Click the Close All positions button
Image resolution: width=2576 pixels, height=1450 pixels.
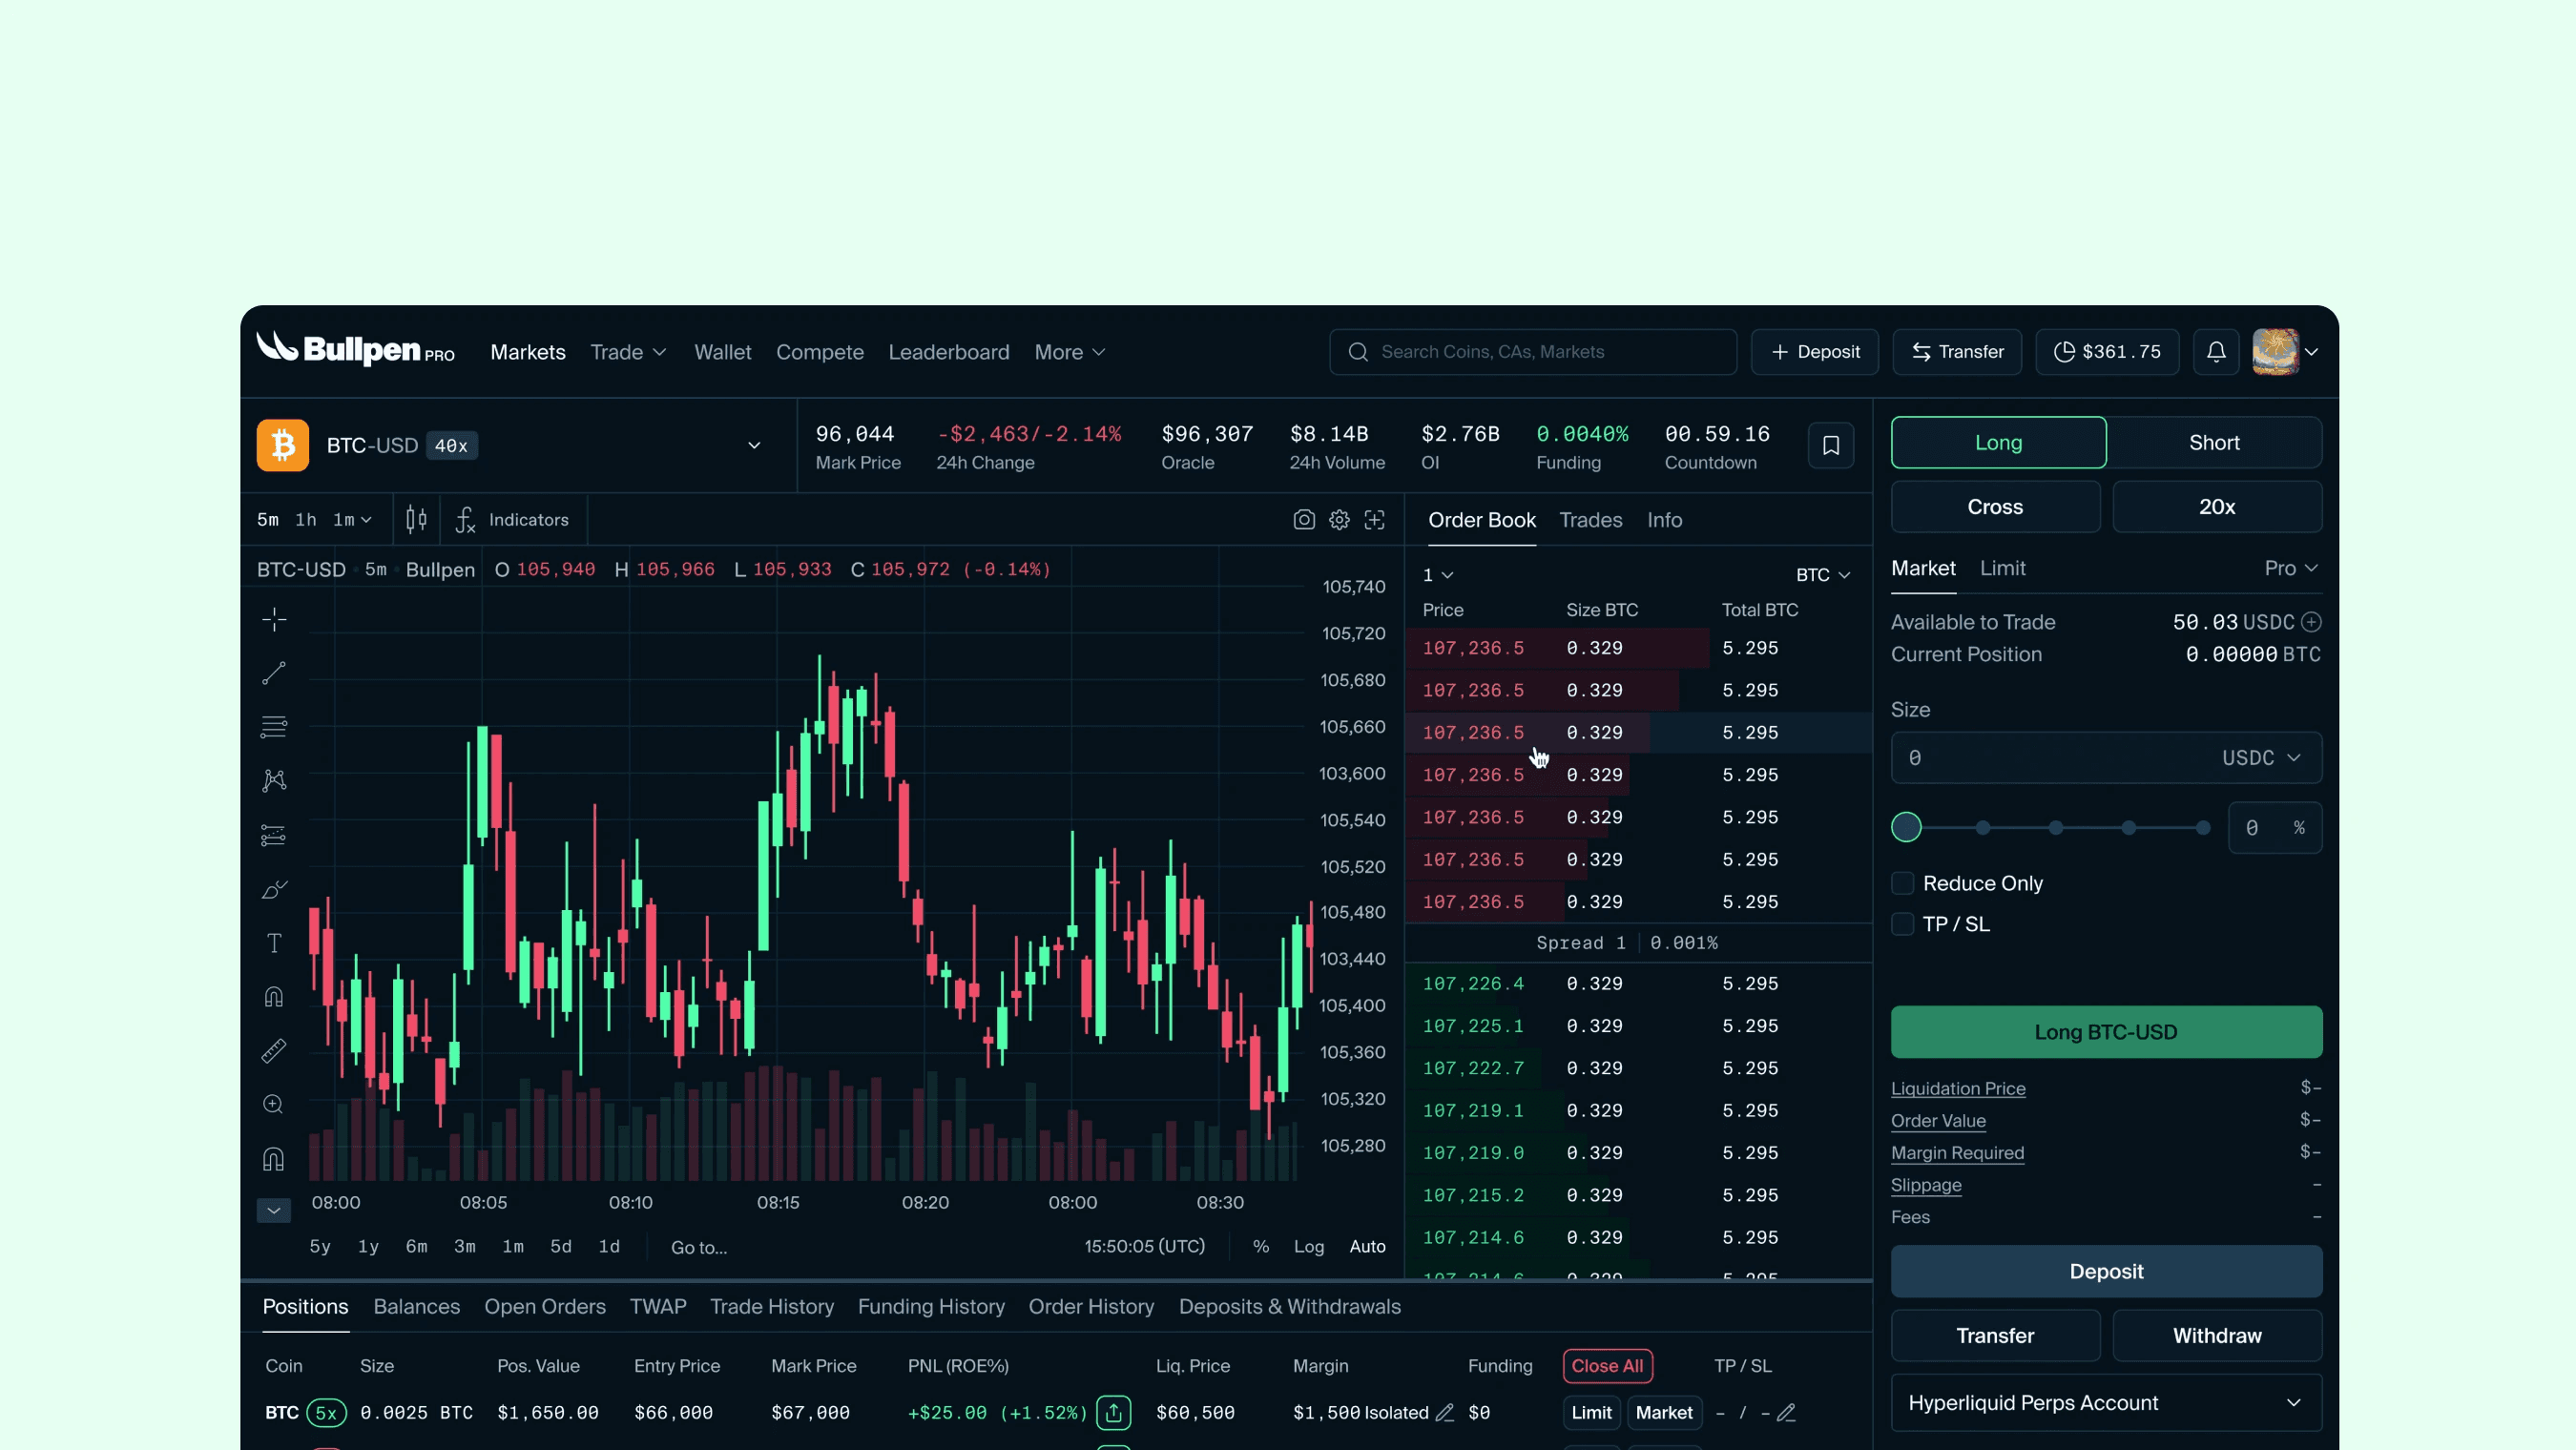(x=1606, y=1366)
